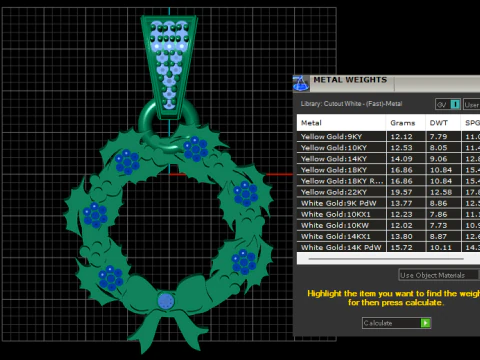This screenshot has width=480, height=360.
Task: Select the METAL WEIGHTS tab title
Action: (x=350, y=80)
